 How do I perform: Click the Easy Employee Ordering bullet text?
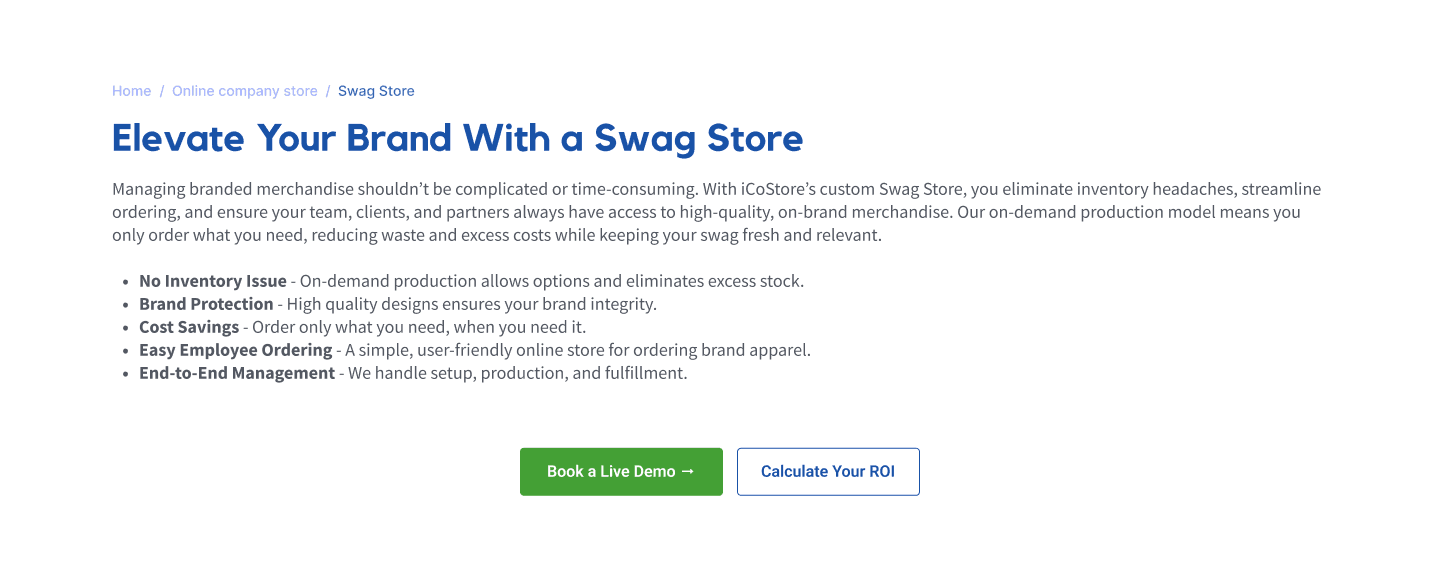pos(236,350)
